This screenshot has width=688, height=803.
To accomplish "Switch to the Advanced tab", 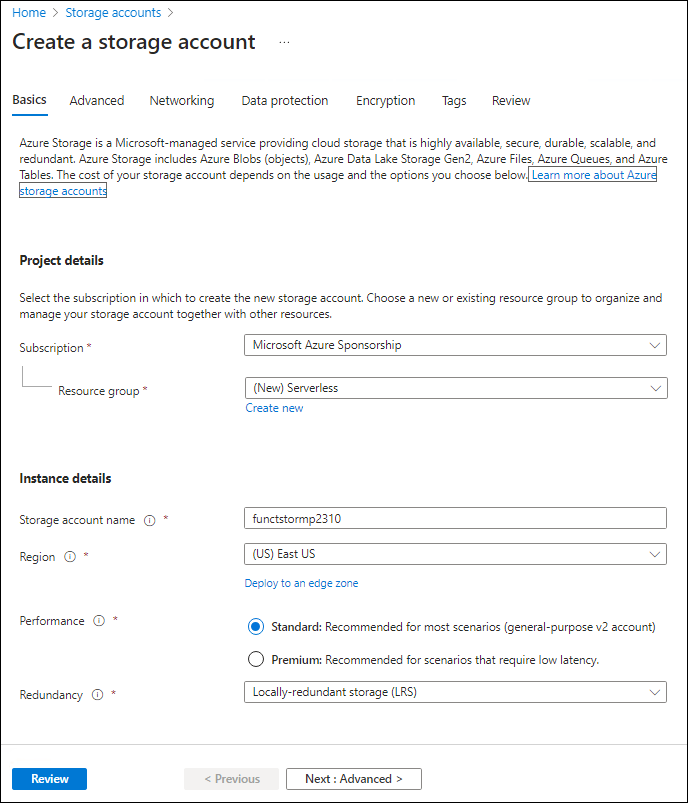I will click(x=96, y=100).
